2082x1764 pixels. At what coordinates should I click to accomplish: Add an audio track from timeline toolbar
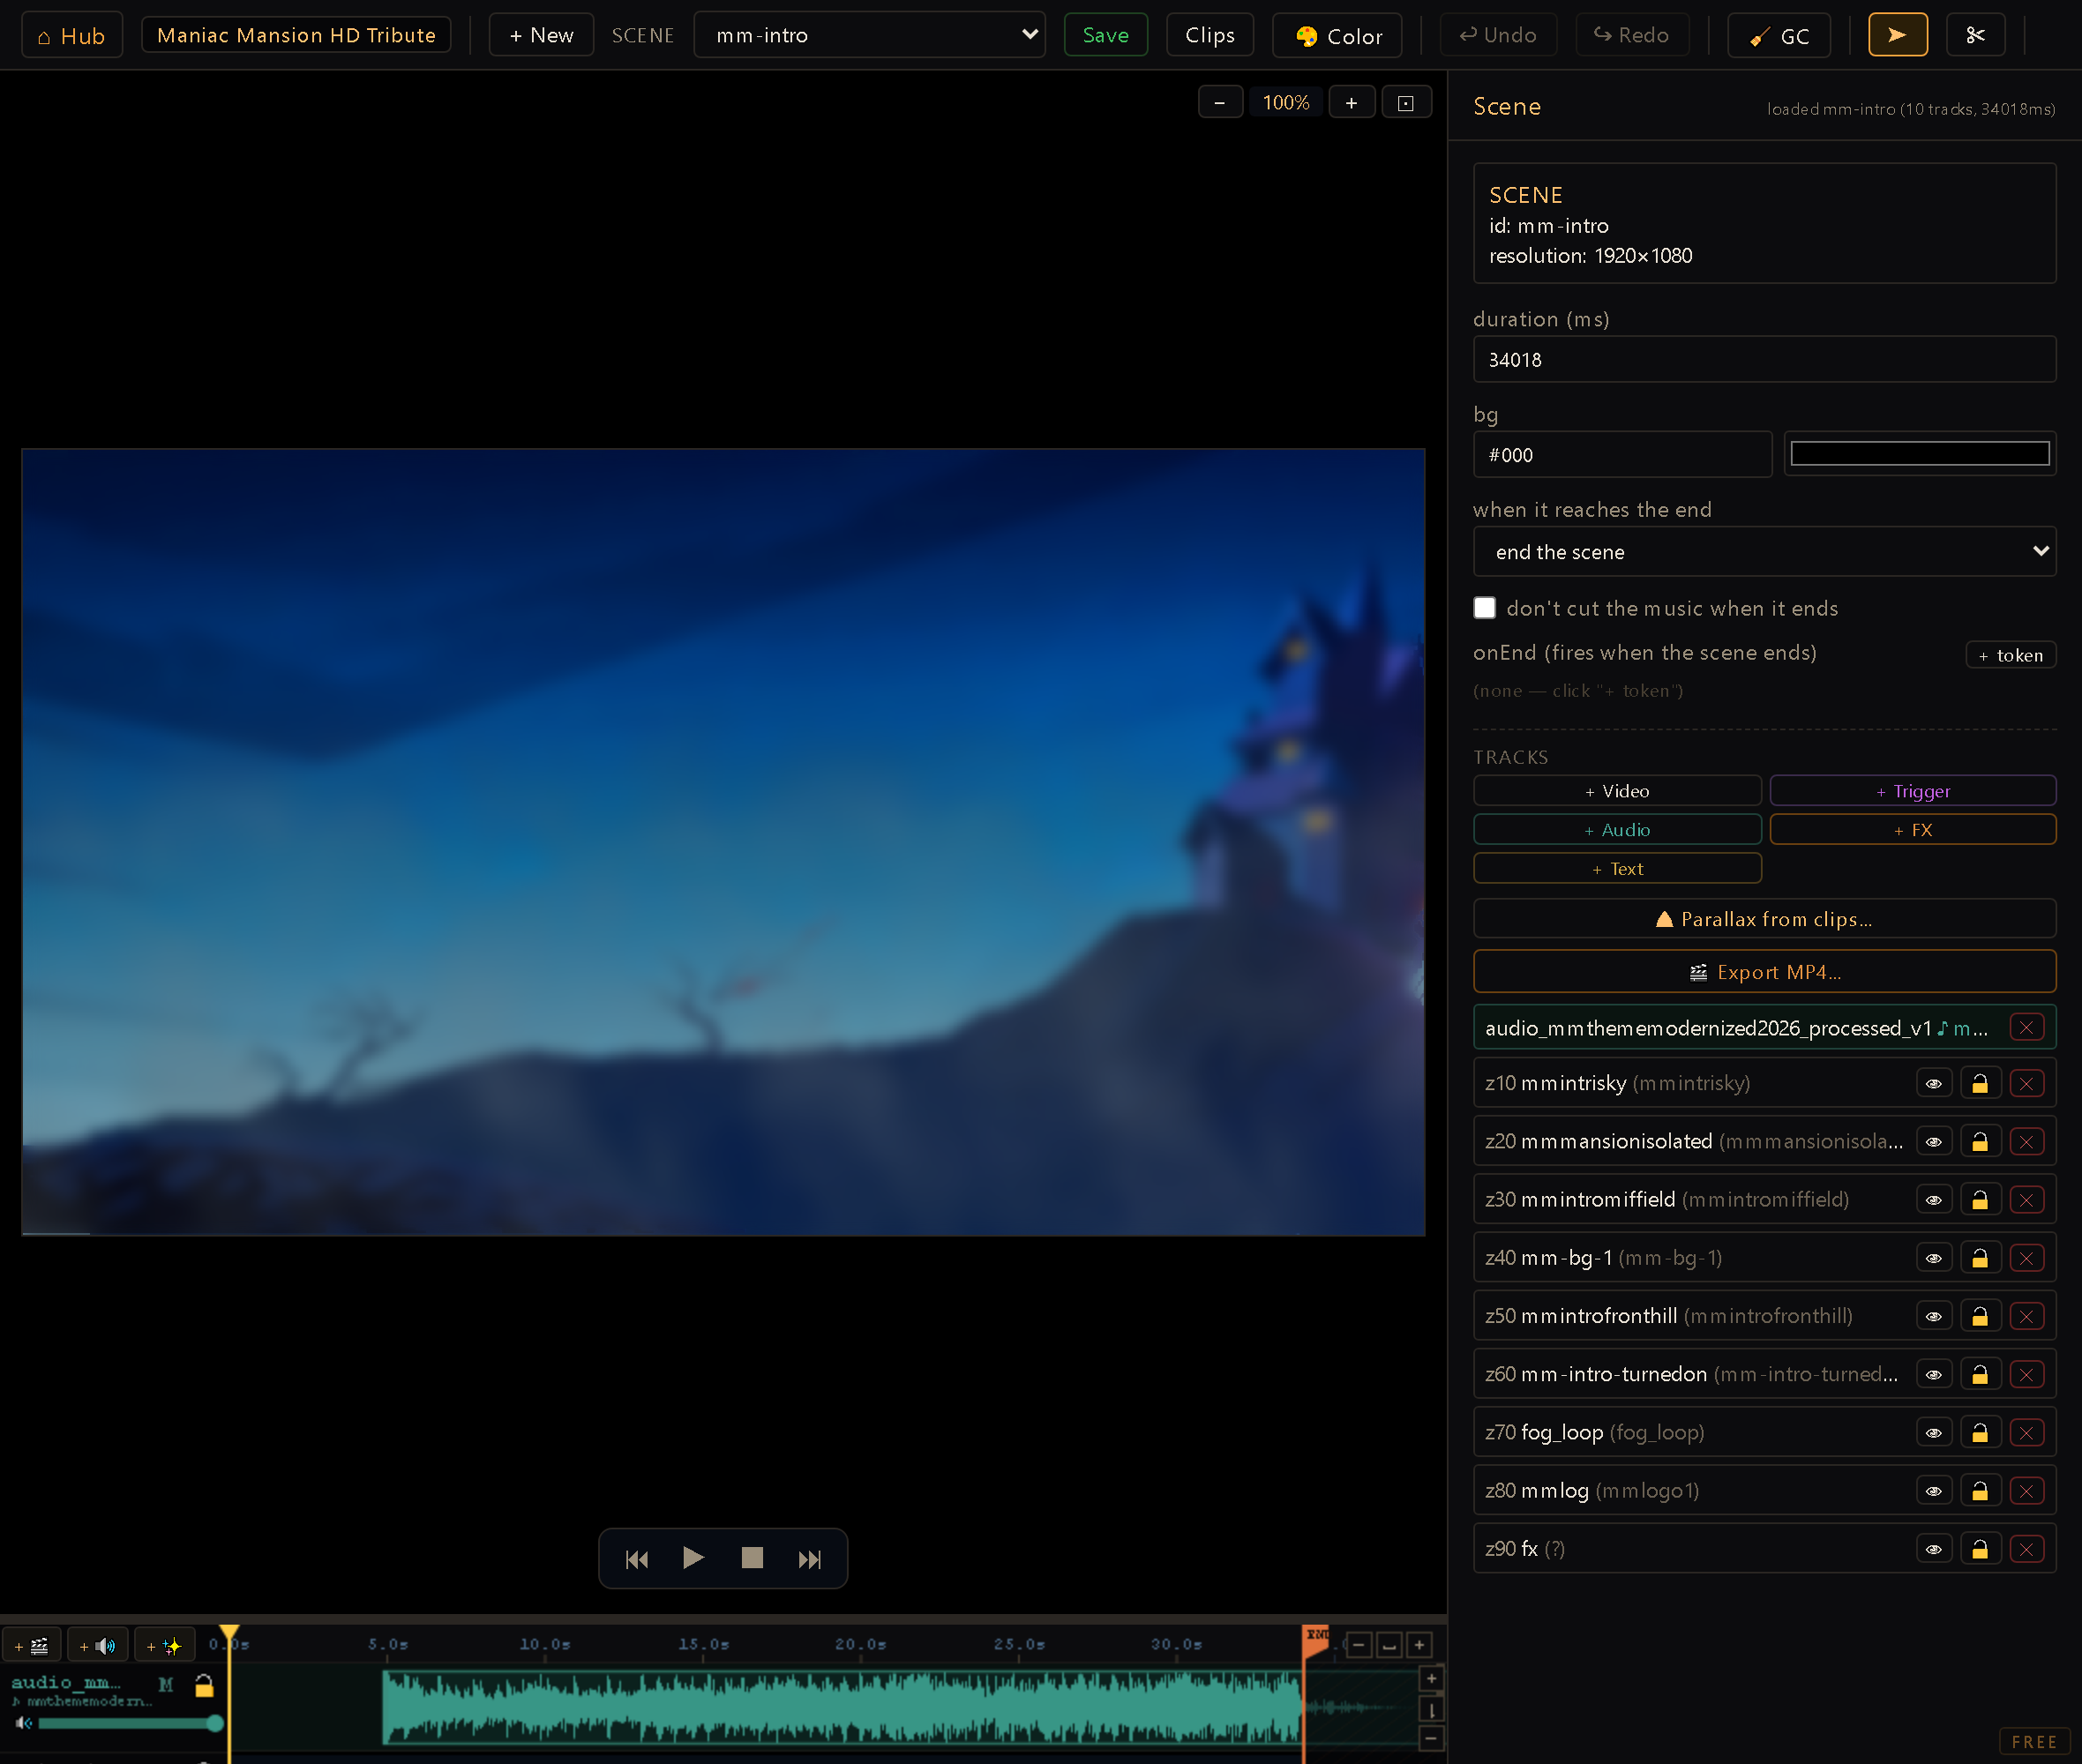coord(98,1645)
